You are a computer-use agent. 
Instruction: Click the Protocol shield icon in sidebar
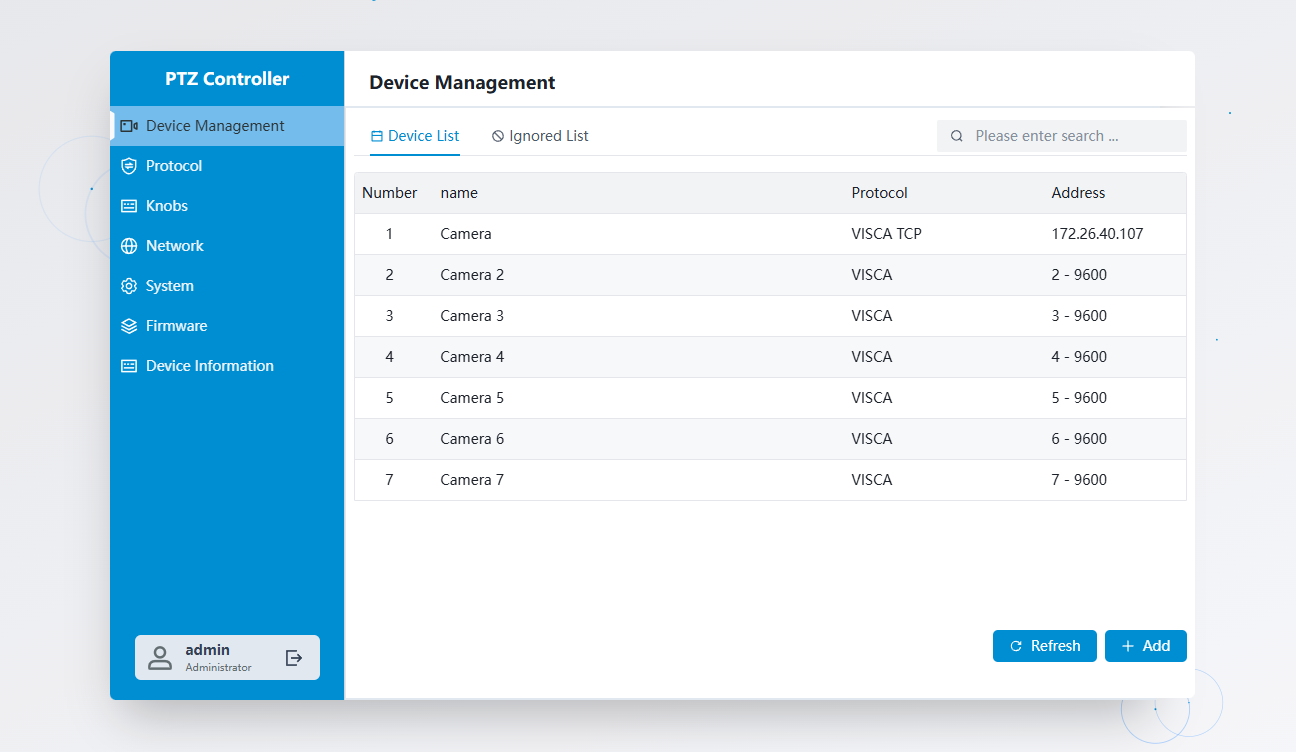[129, 166]
